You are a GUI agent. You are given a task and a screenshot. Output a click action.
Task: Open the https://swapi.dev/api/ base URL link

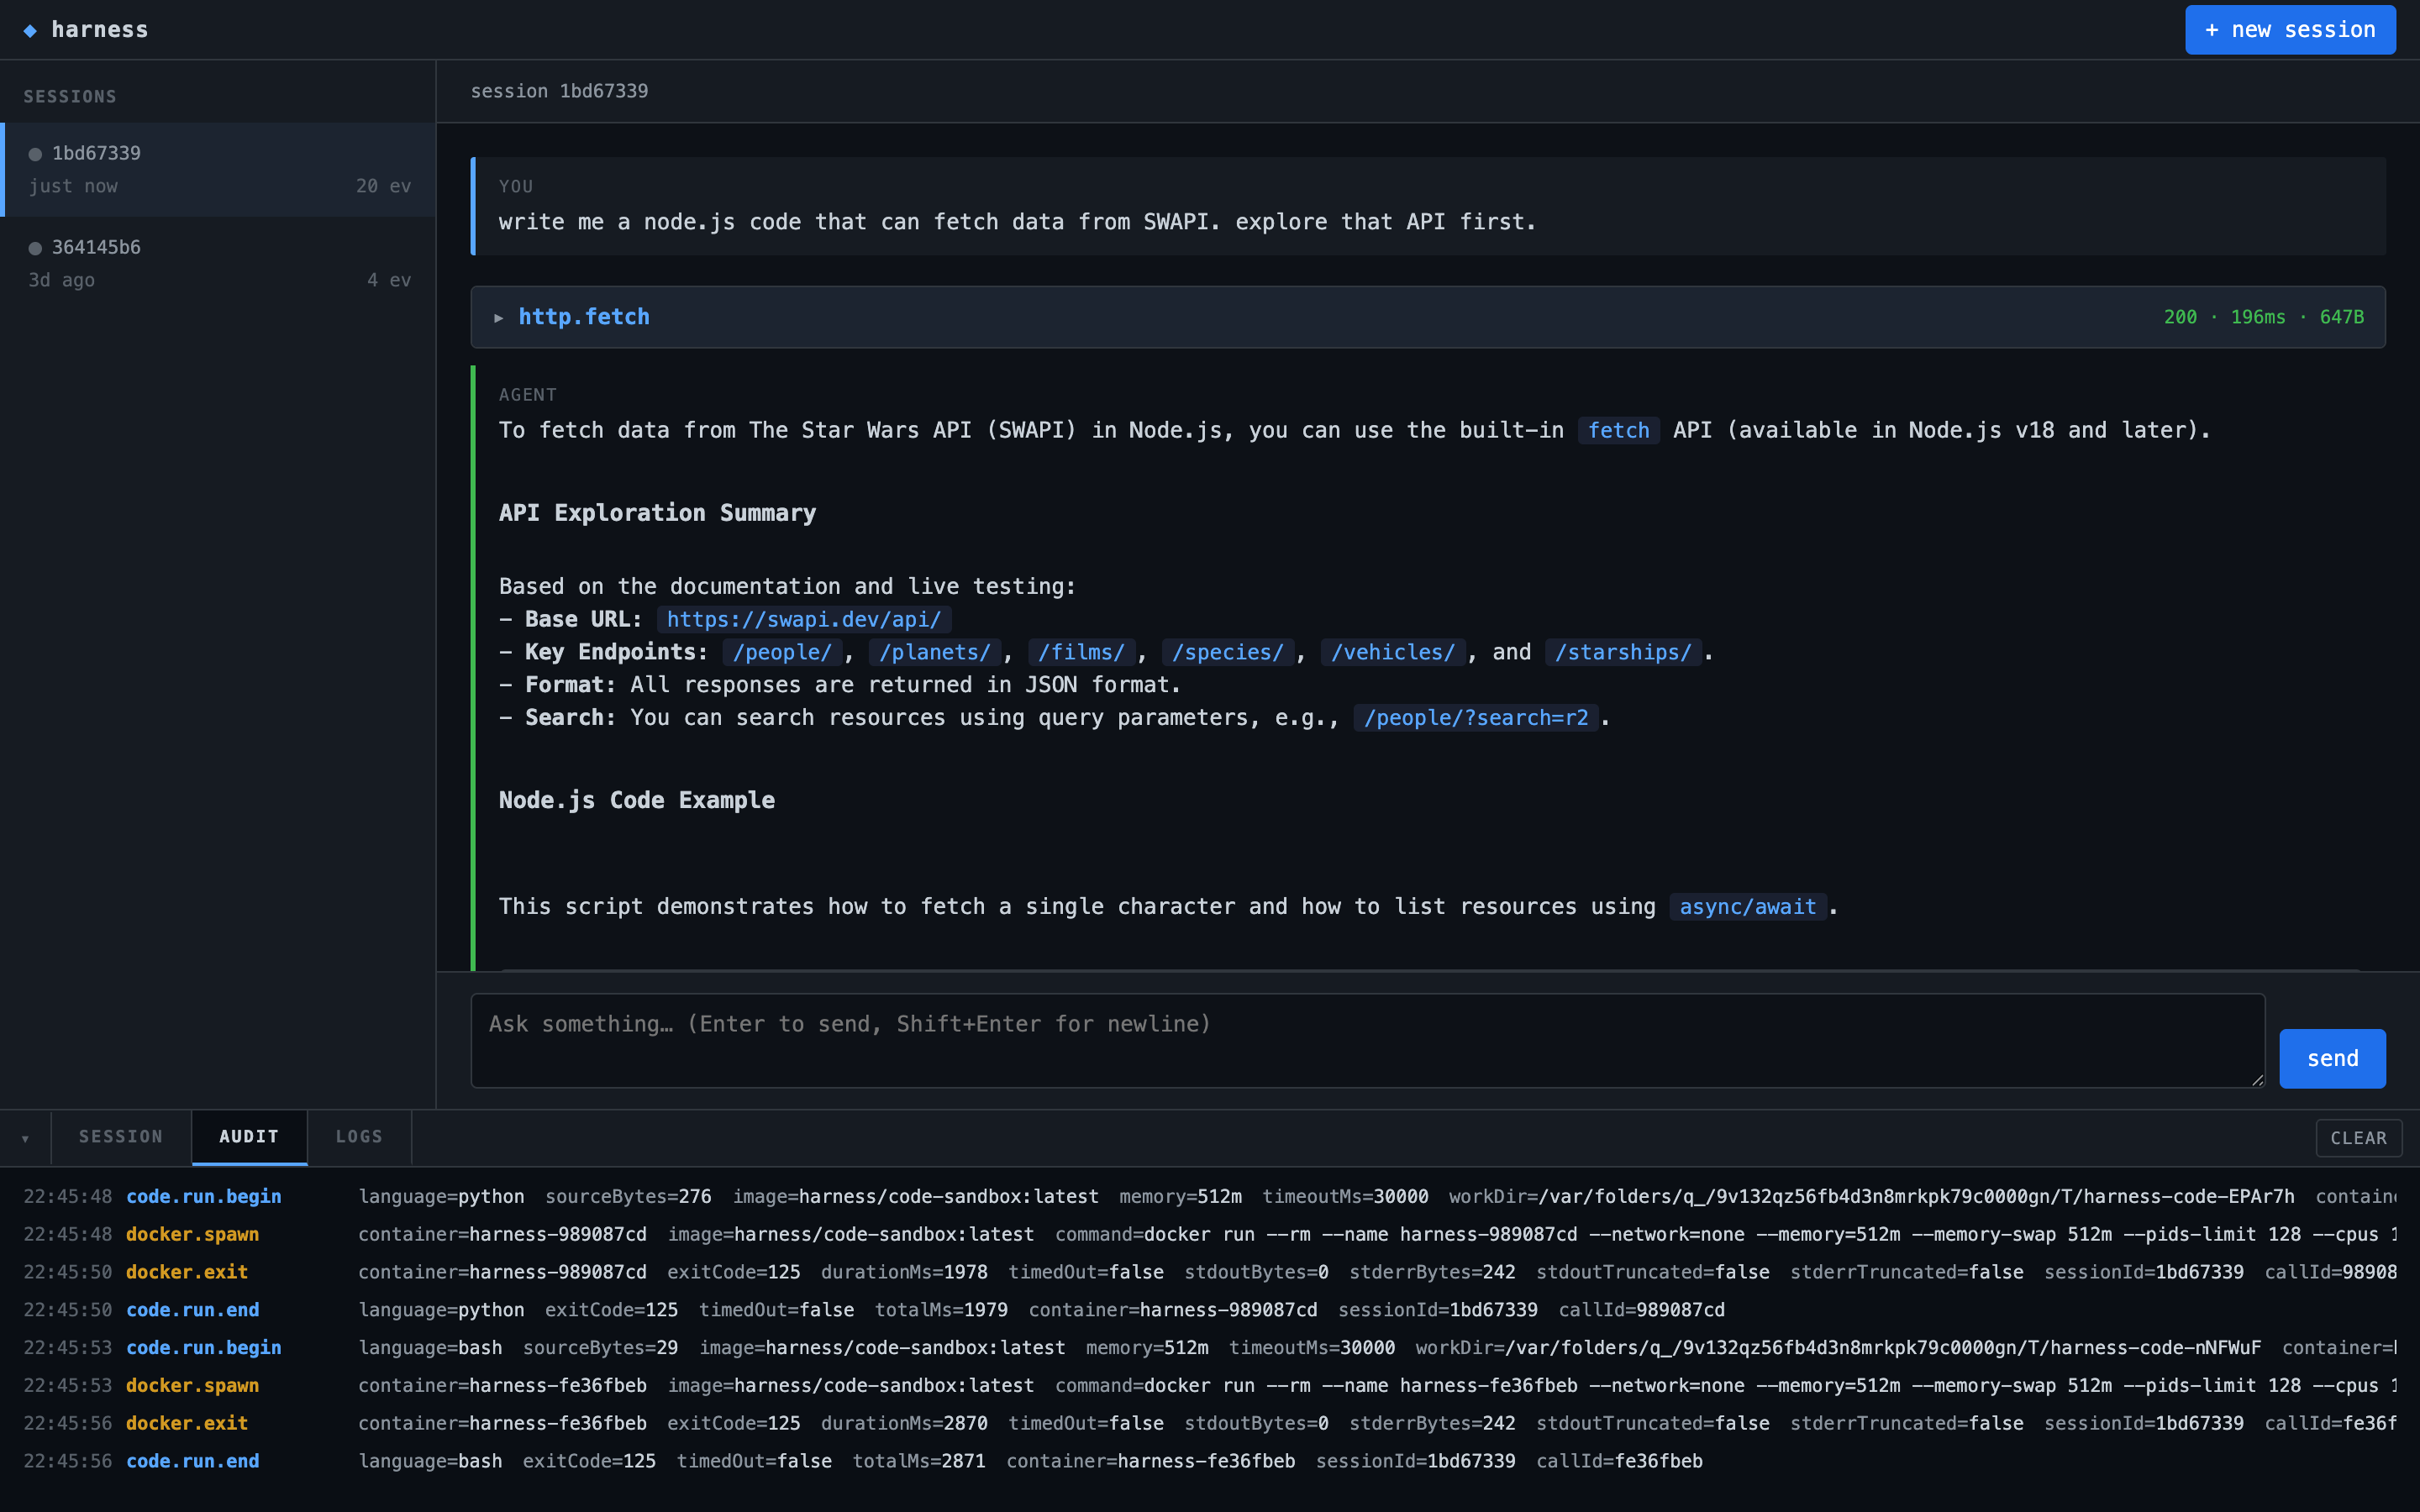click(803, 619)
